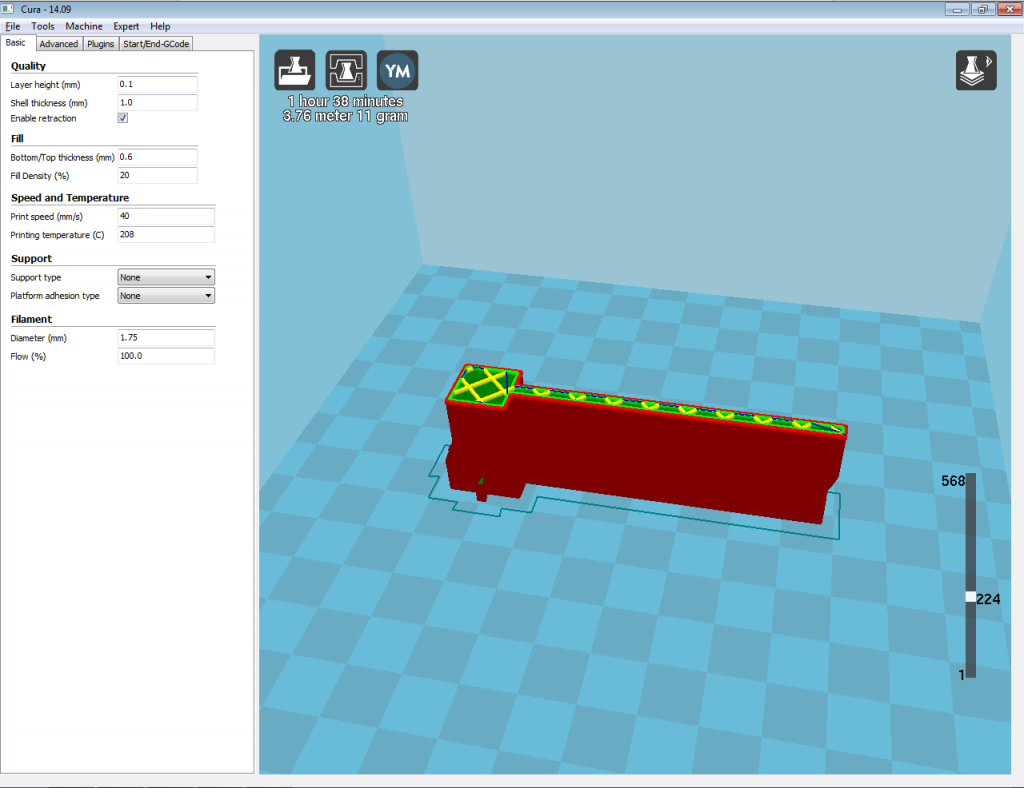
Task: Open the Expert menu
Action: [x=126, y=26]
